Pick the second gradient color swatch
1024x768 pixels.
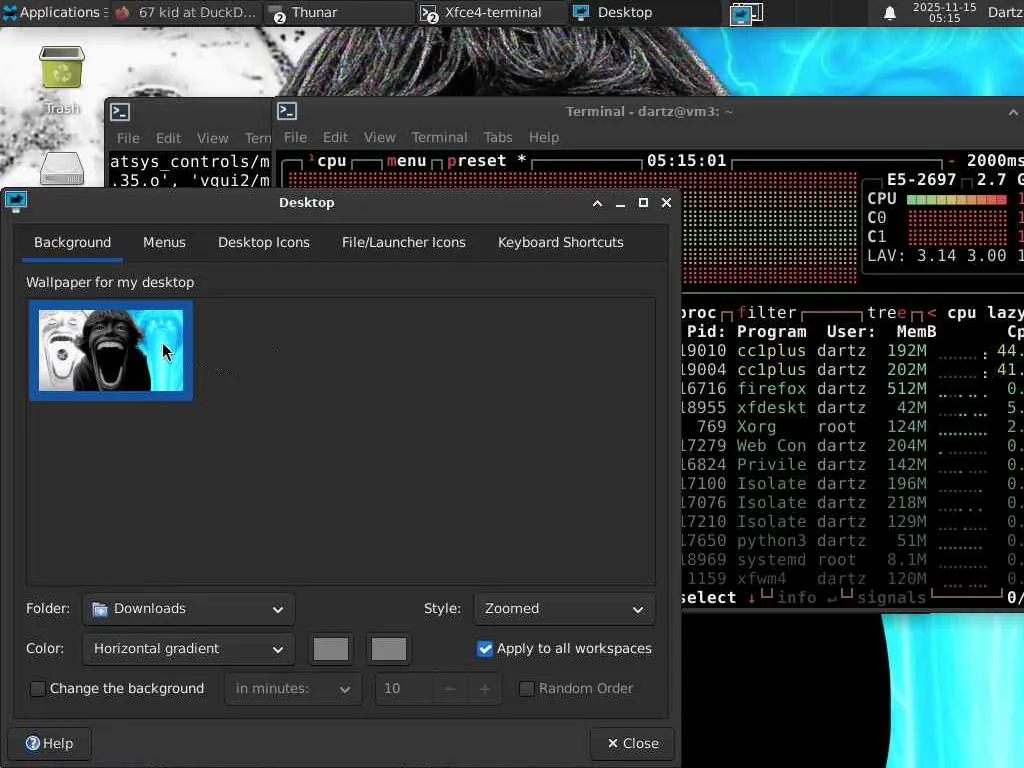389,649
